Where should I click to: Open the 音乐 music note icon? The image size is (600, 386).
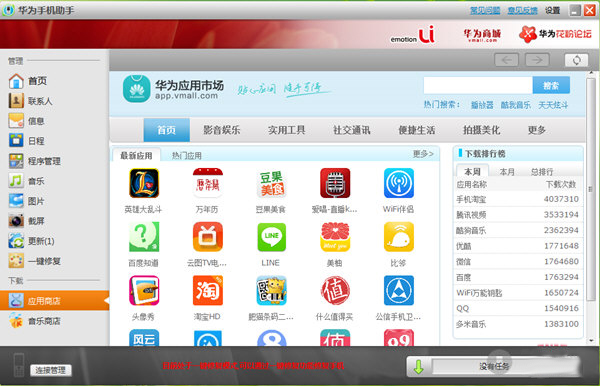click(16, 181)
